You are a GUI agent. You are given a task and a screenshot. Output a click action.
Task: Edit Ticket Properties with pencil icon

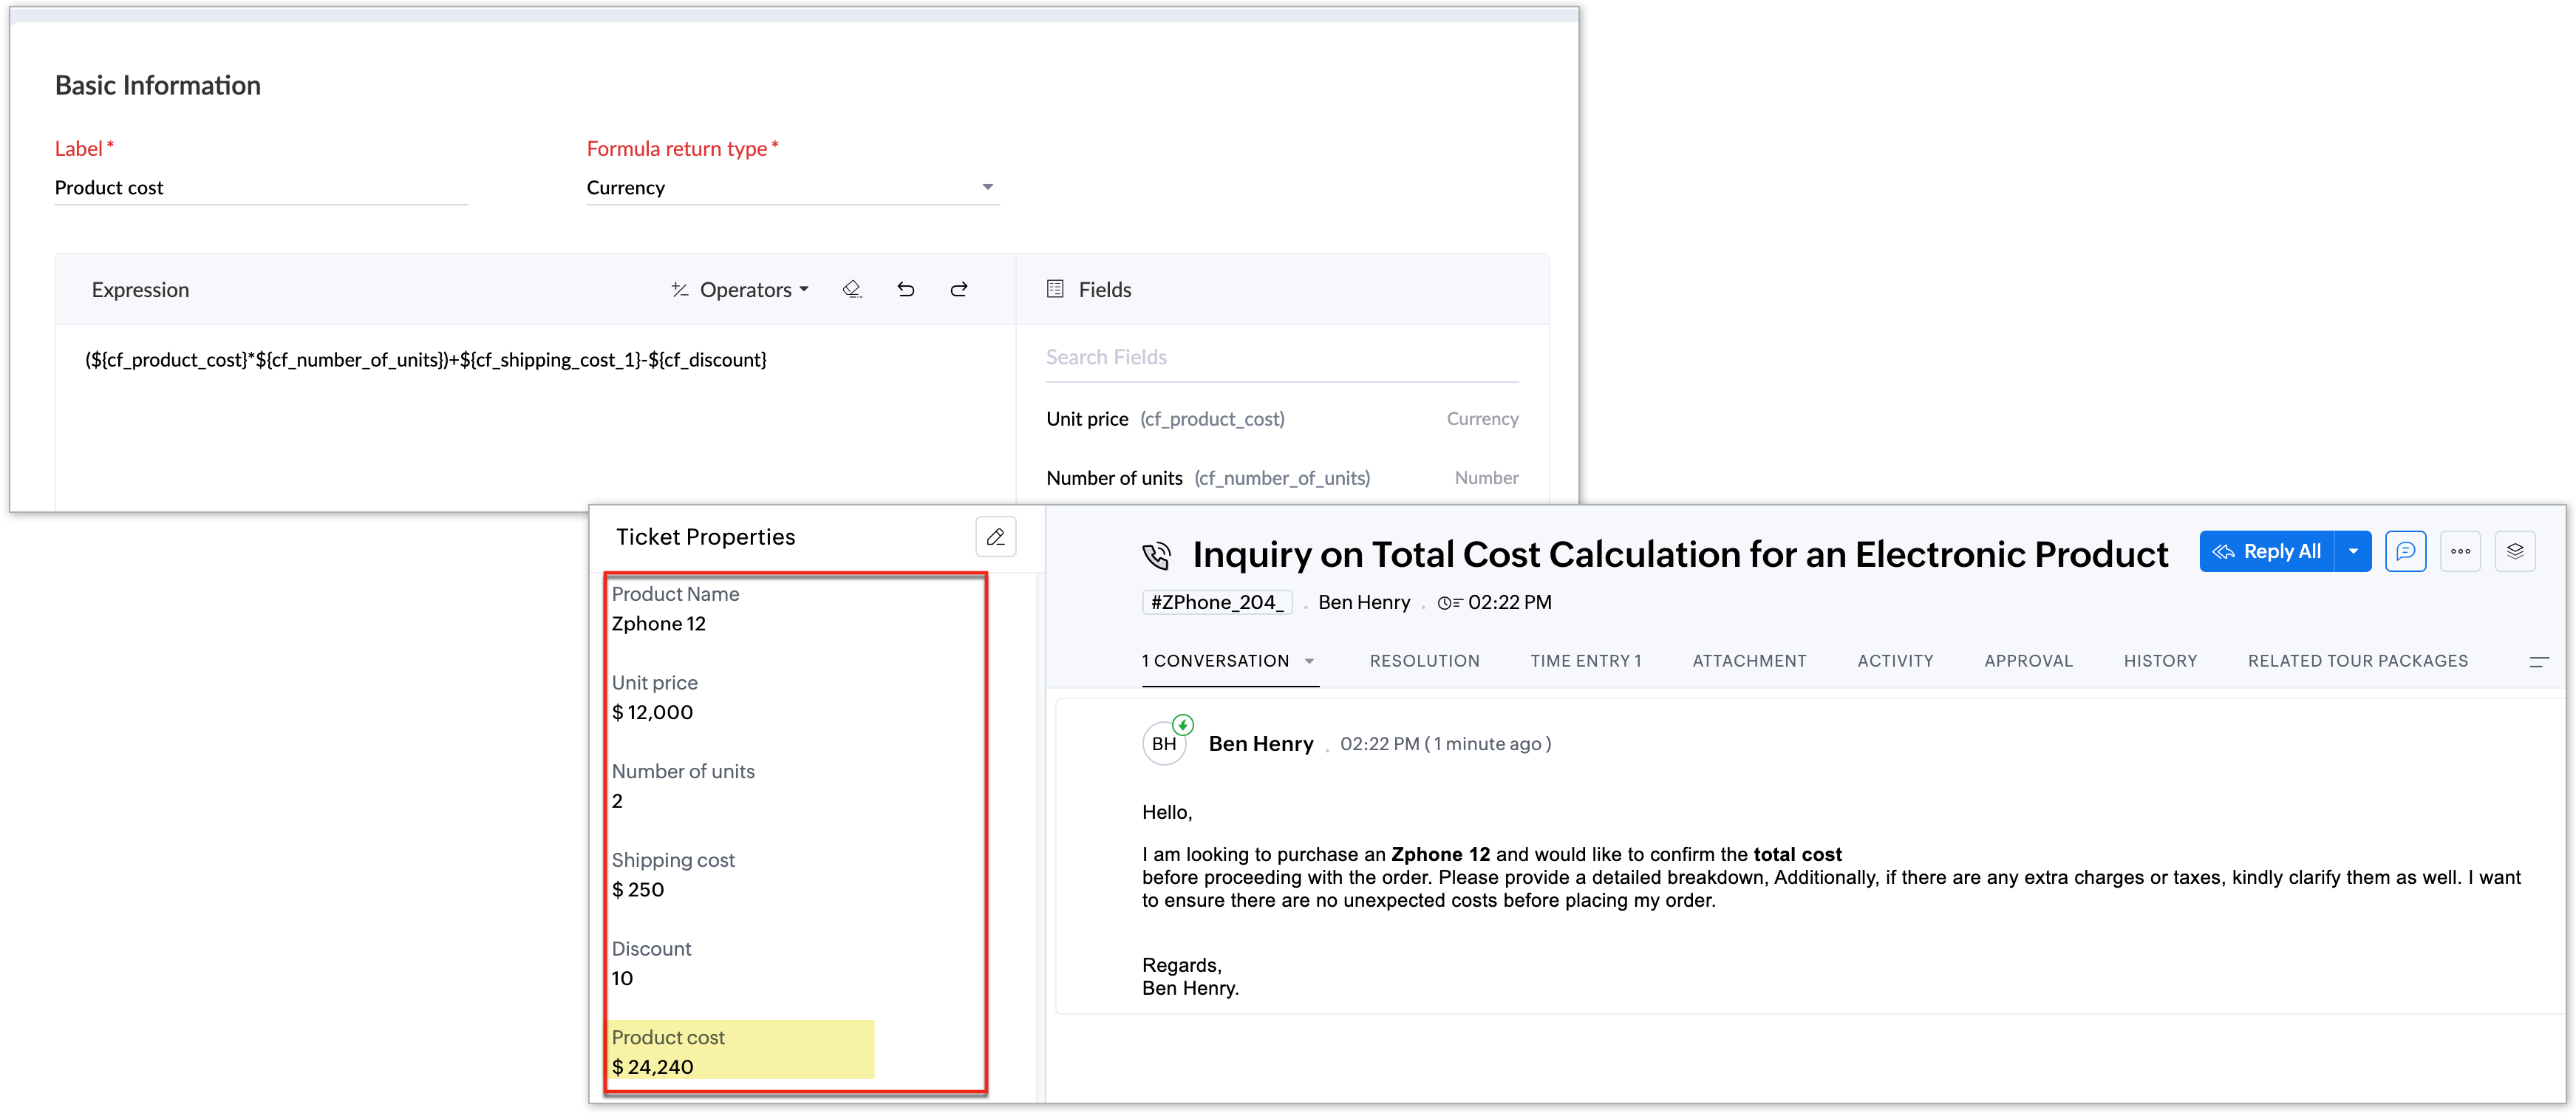coord(995,537)
